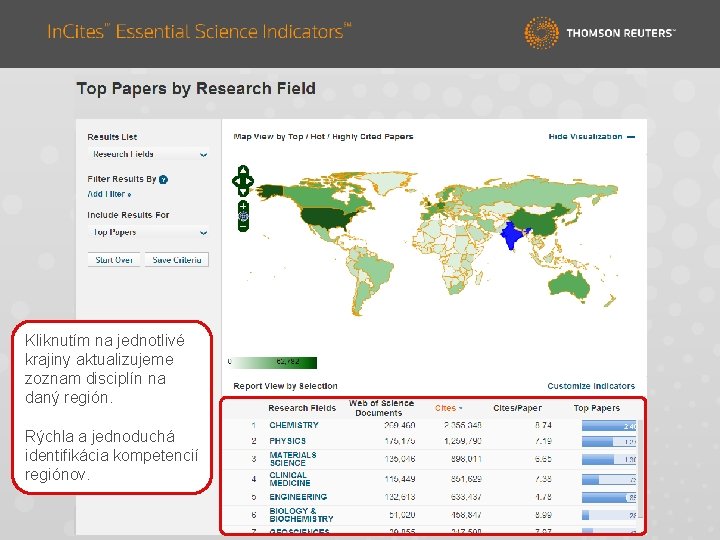Open the Include Results For Top Papers dropdown
The height and width of the screenshot is (540, 720).
coord(148,232)
